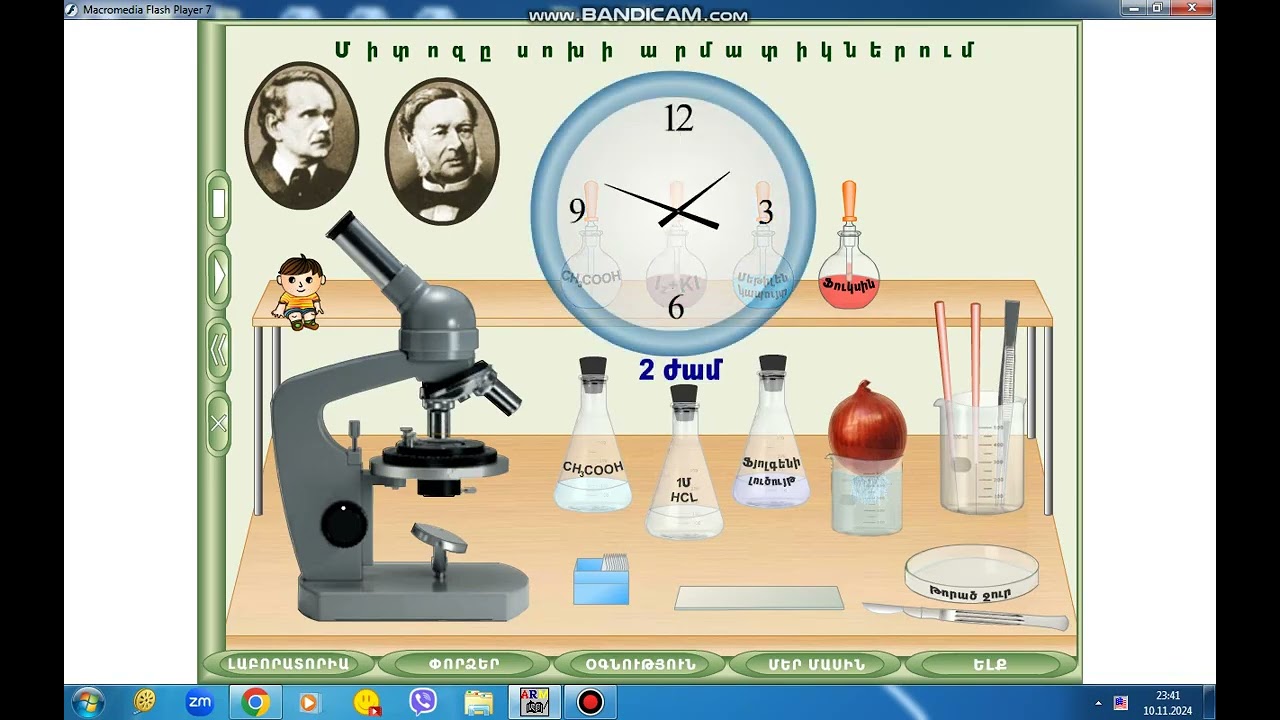This screenshot has height=720, width=1280.
Task: Click the cartoon boy sitting on the shelf
Action: [300, 292]
